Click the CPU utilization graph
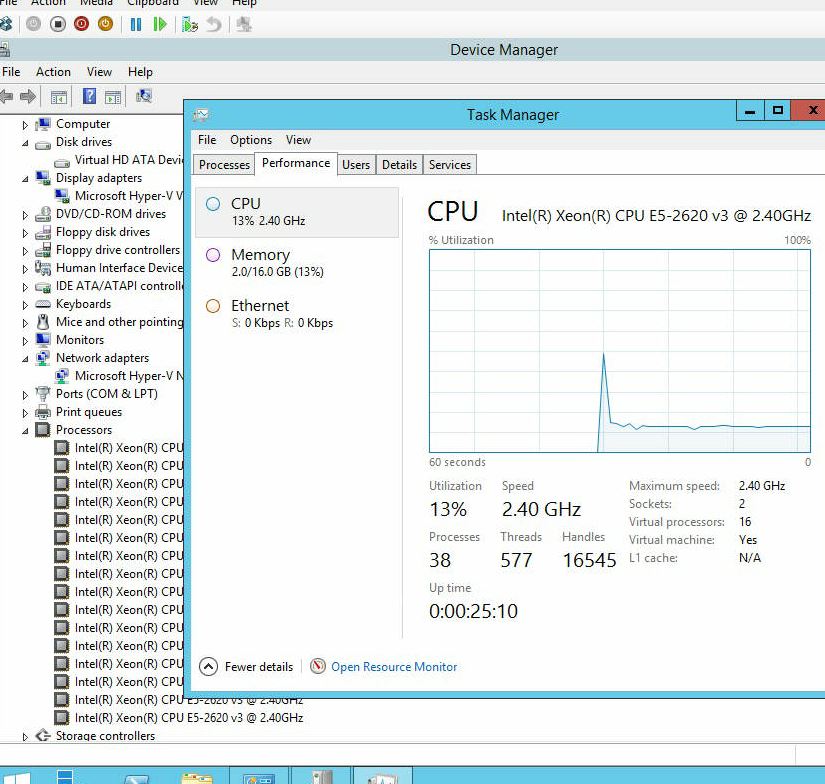The height and width of the screenshot is (784, 825). pos(620,351)
